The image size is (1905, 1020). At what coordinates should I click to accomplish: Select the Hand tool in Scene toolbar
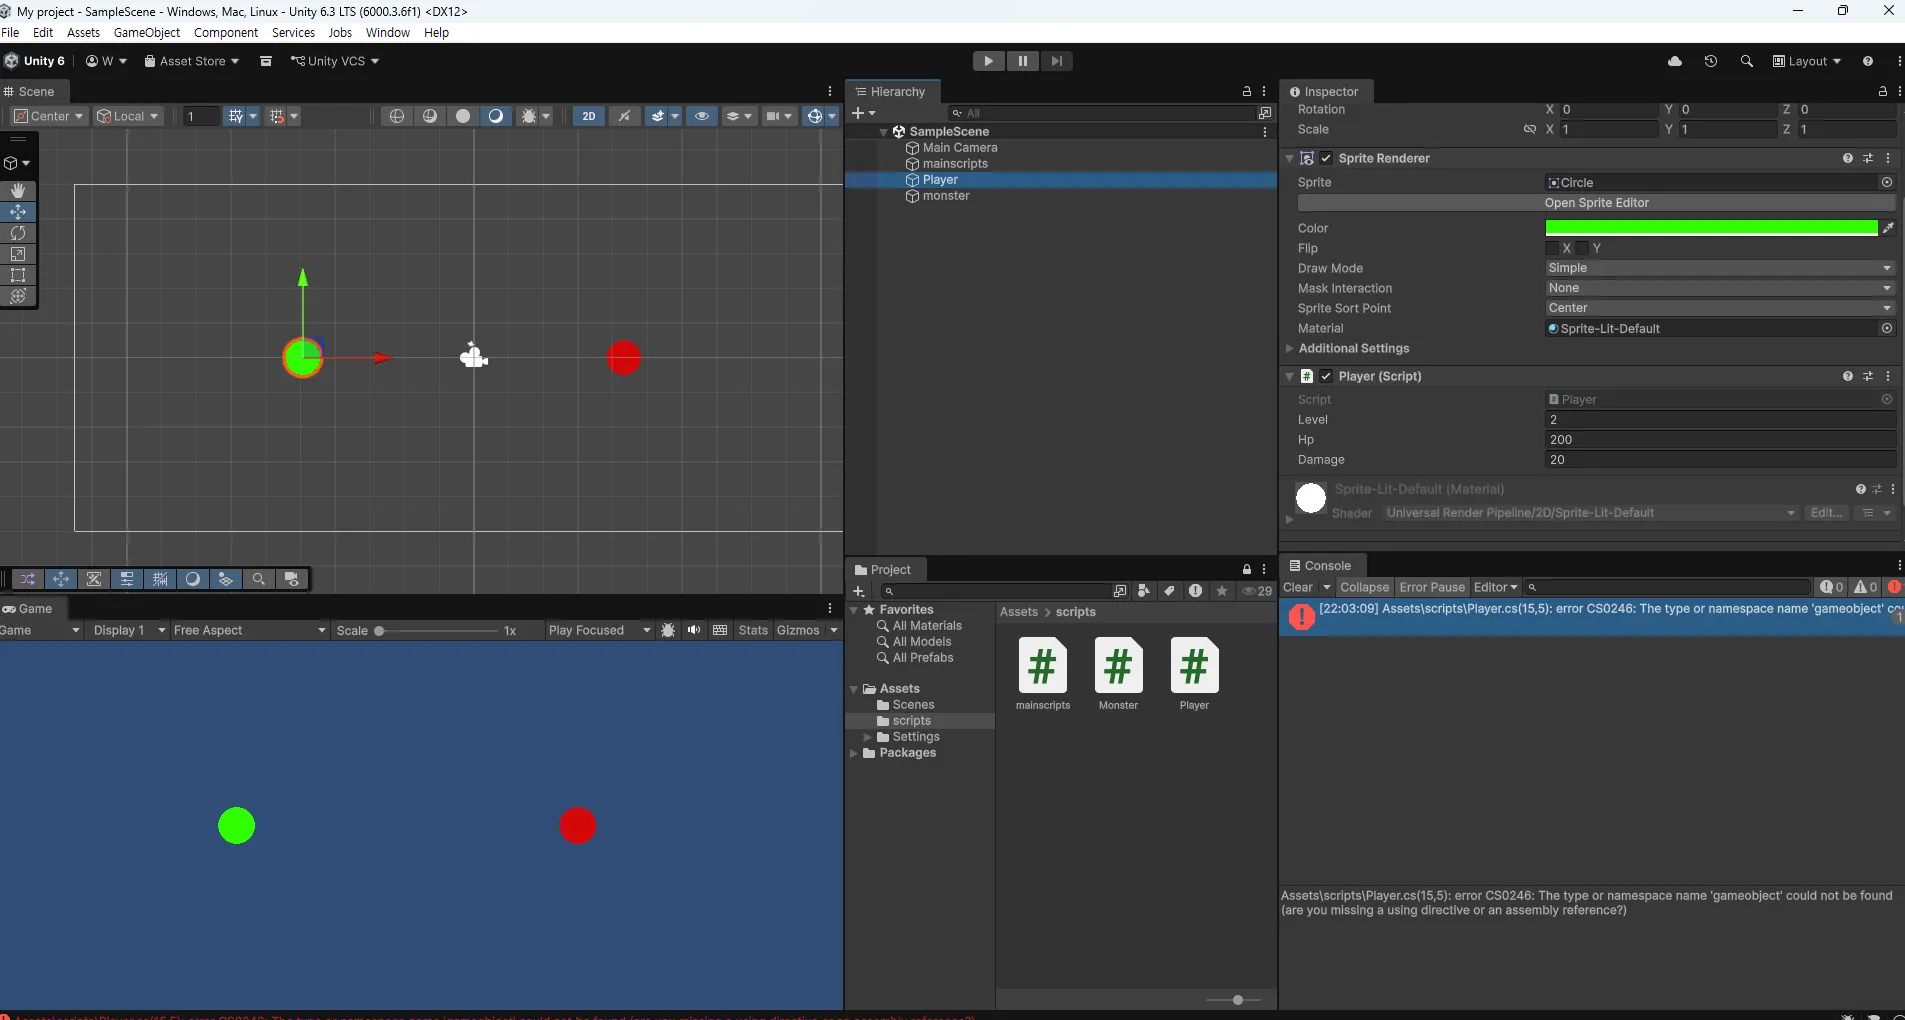pos(18,190)
